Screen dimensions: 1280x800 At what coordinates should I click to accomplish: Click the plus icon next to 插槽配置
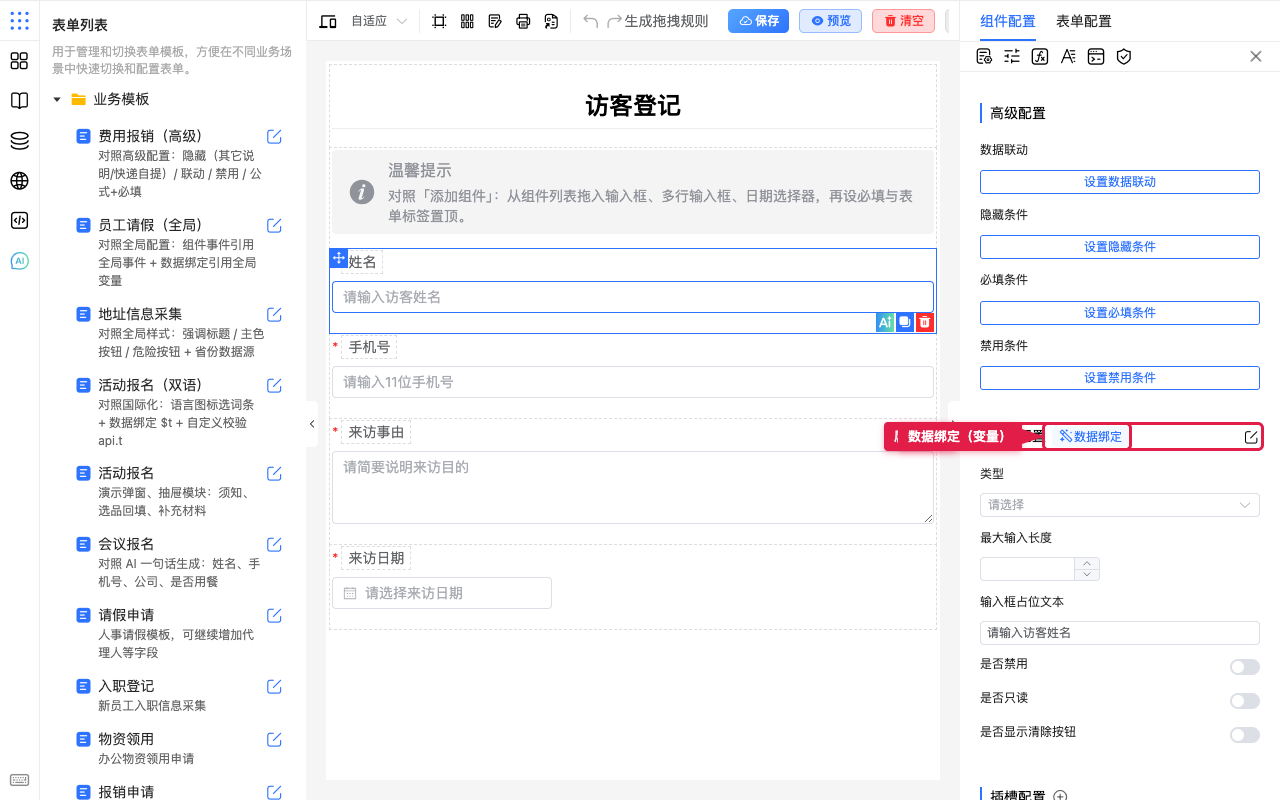(1060, 797)
